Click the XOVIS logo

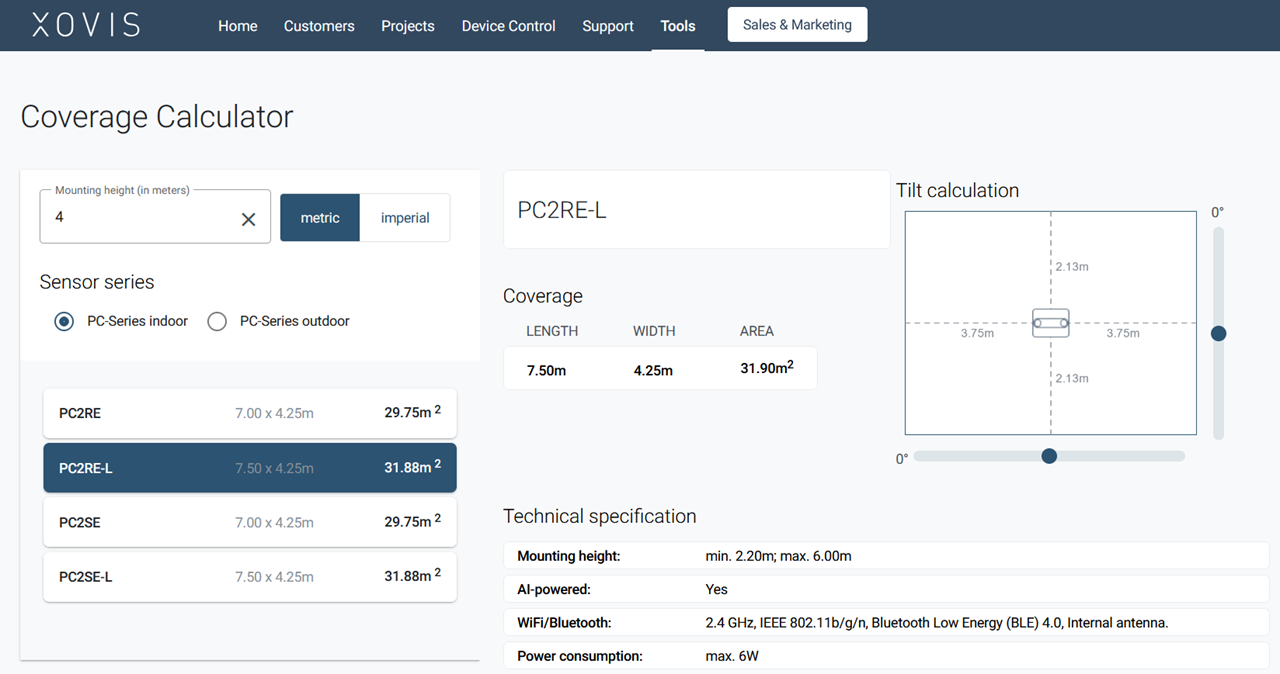coord(86,25)
